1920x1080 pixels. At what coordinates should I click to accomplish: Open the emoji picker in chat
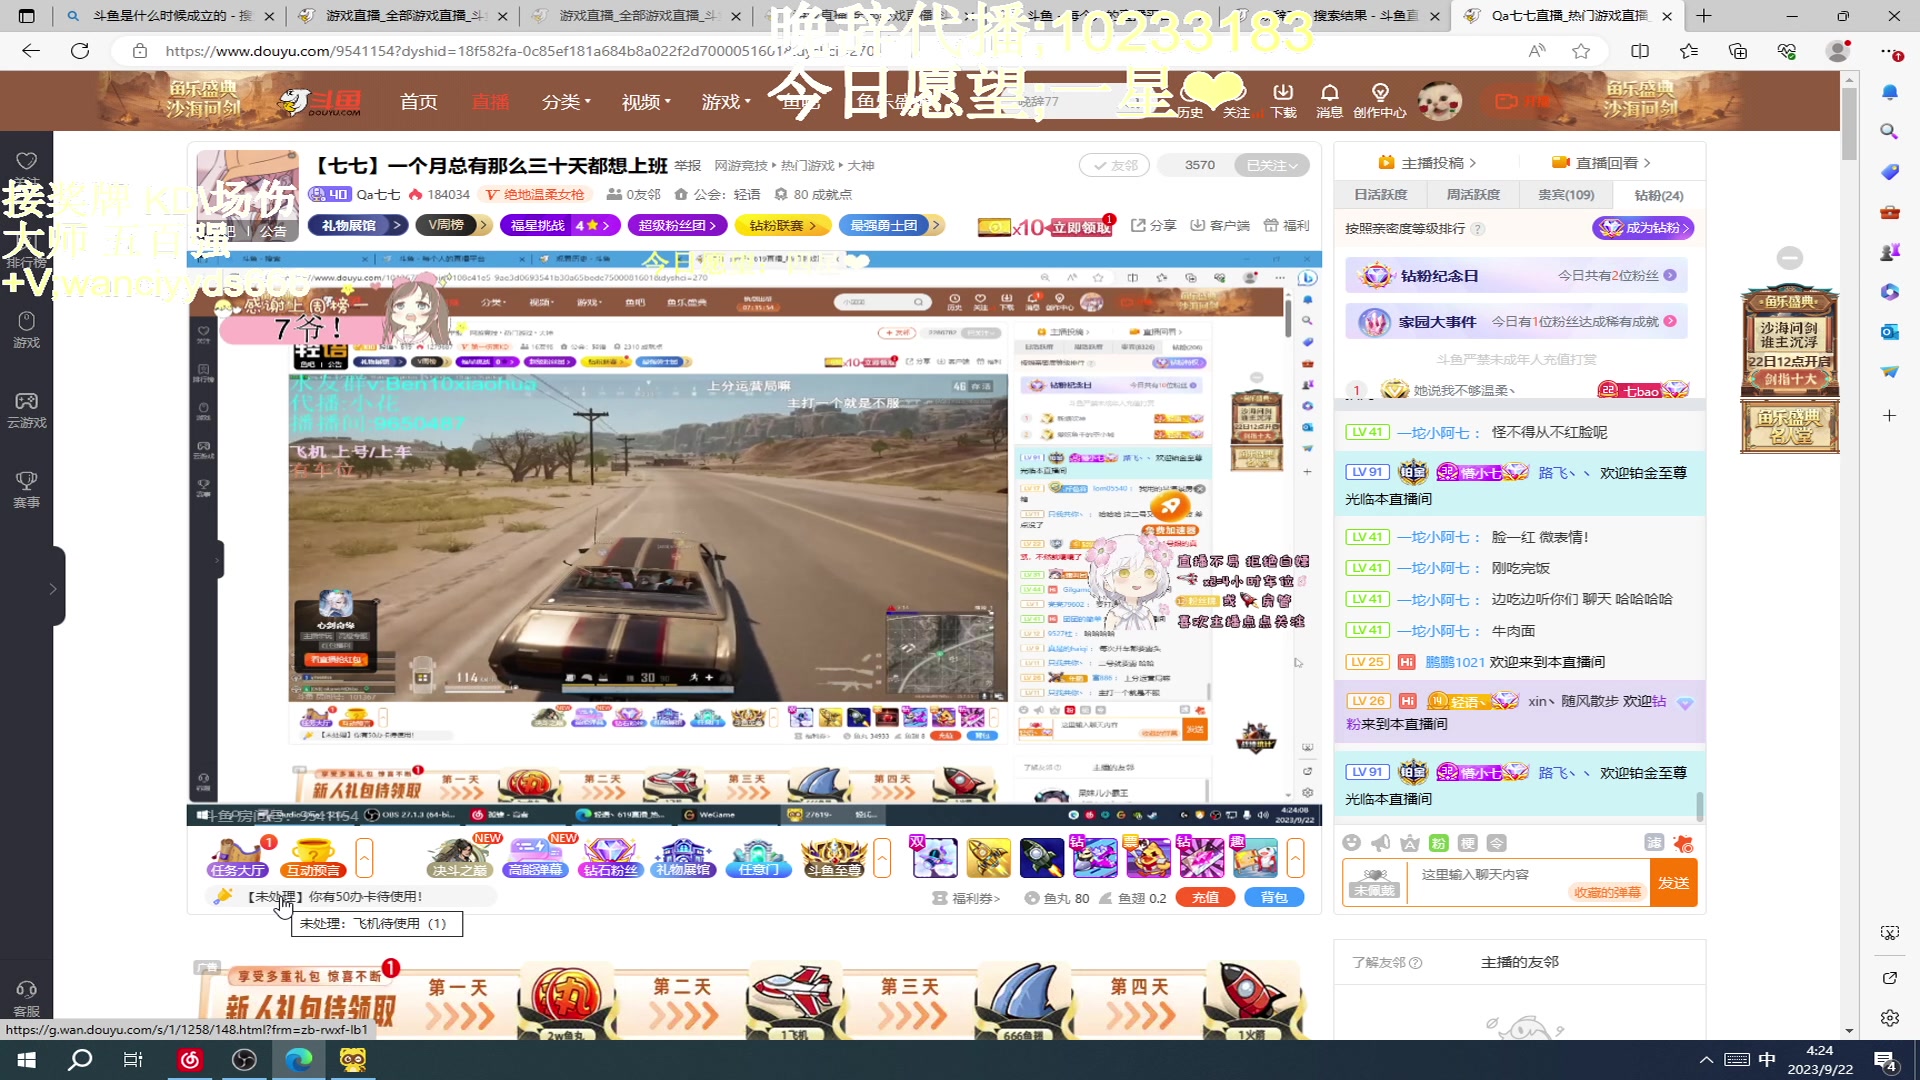(1352, 843)
